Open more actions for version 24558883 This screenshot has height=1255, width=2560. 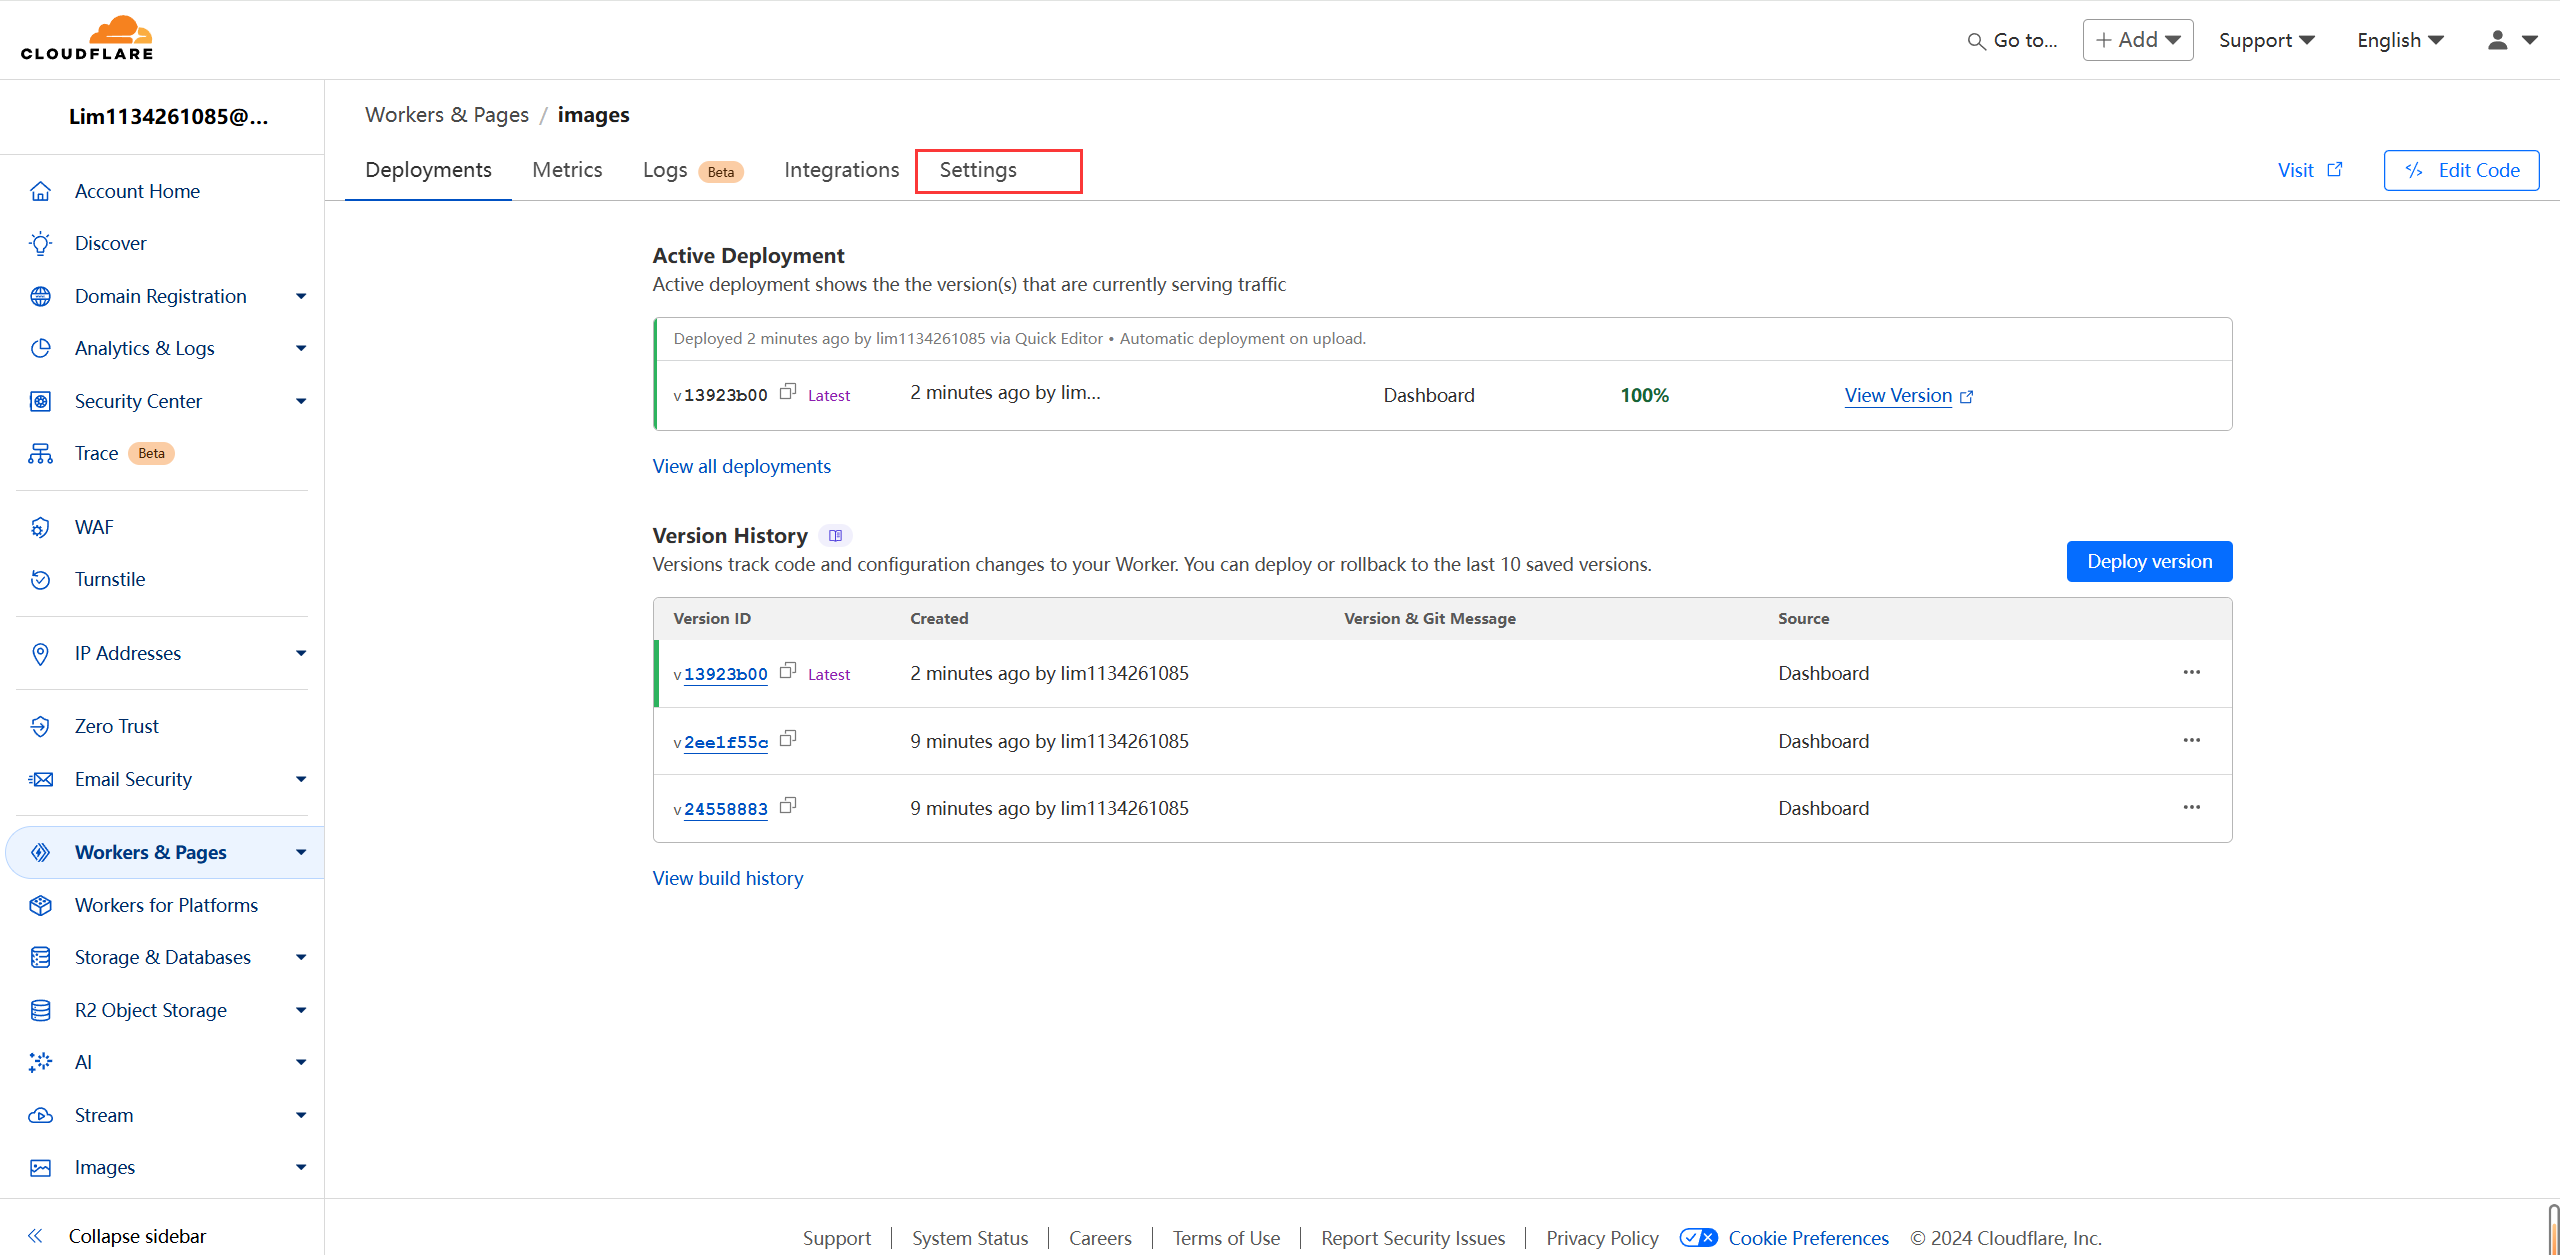tap(2192, 807)
